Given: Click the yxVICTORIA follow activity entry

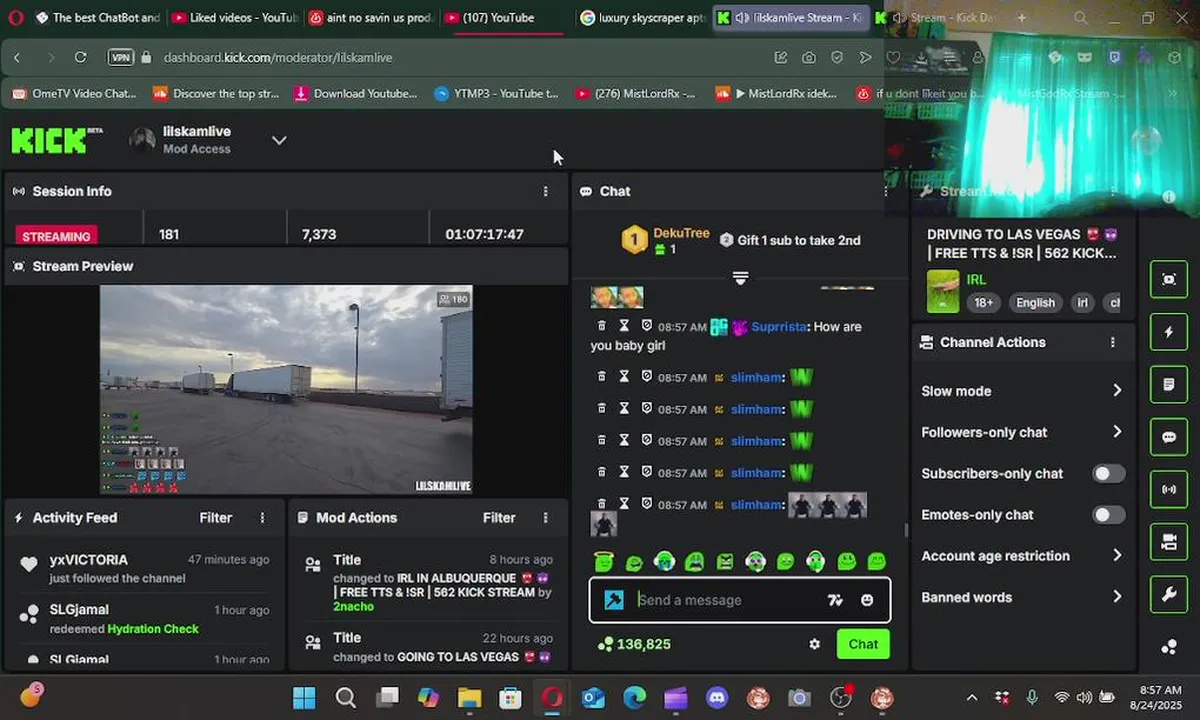Looking at the screenshot, I should (x=144, y=568).
